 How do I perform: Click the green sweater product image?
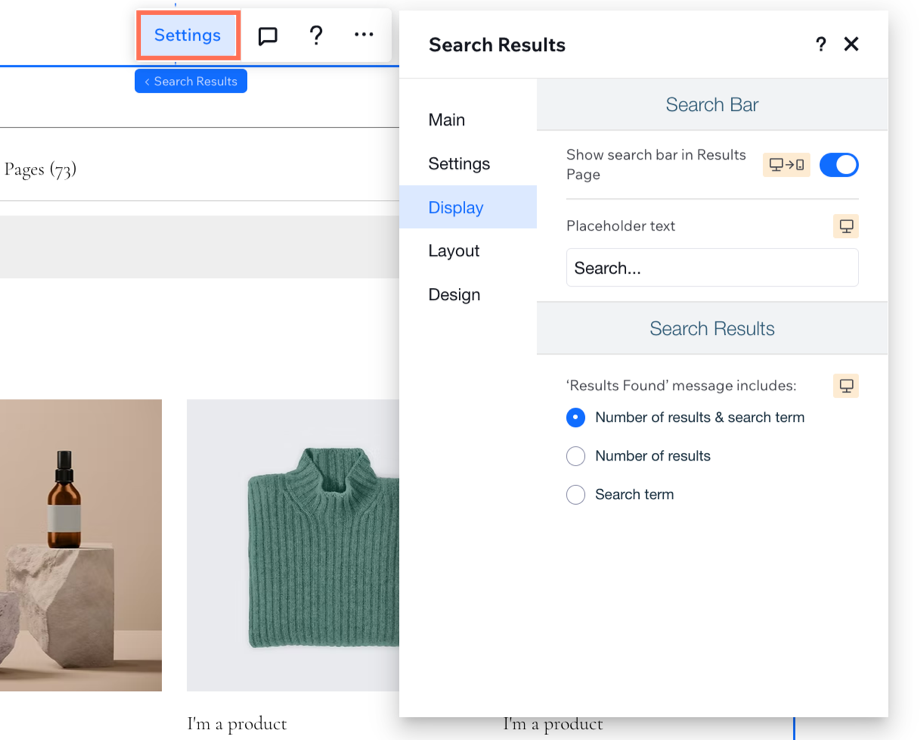(293, 545)
